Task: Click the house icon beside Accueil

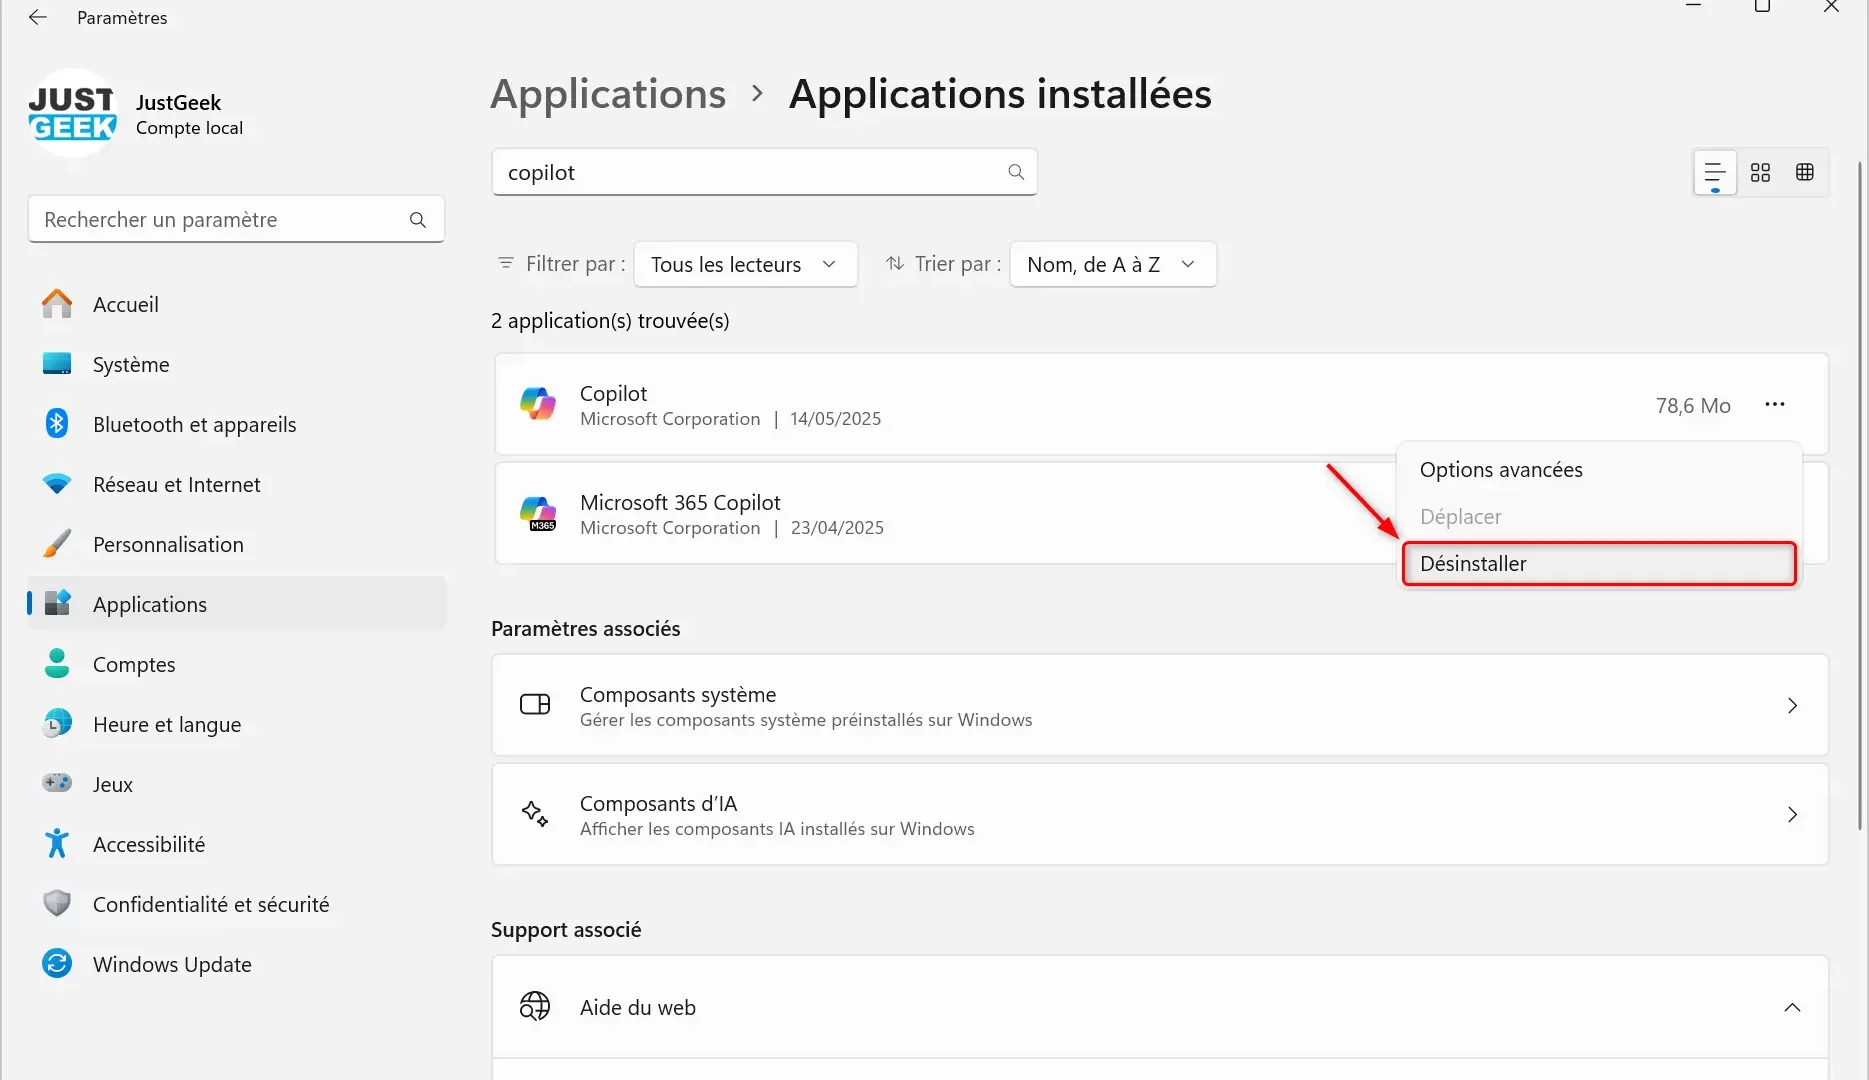Action: 57,303
